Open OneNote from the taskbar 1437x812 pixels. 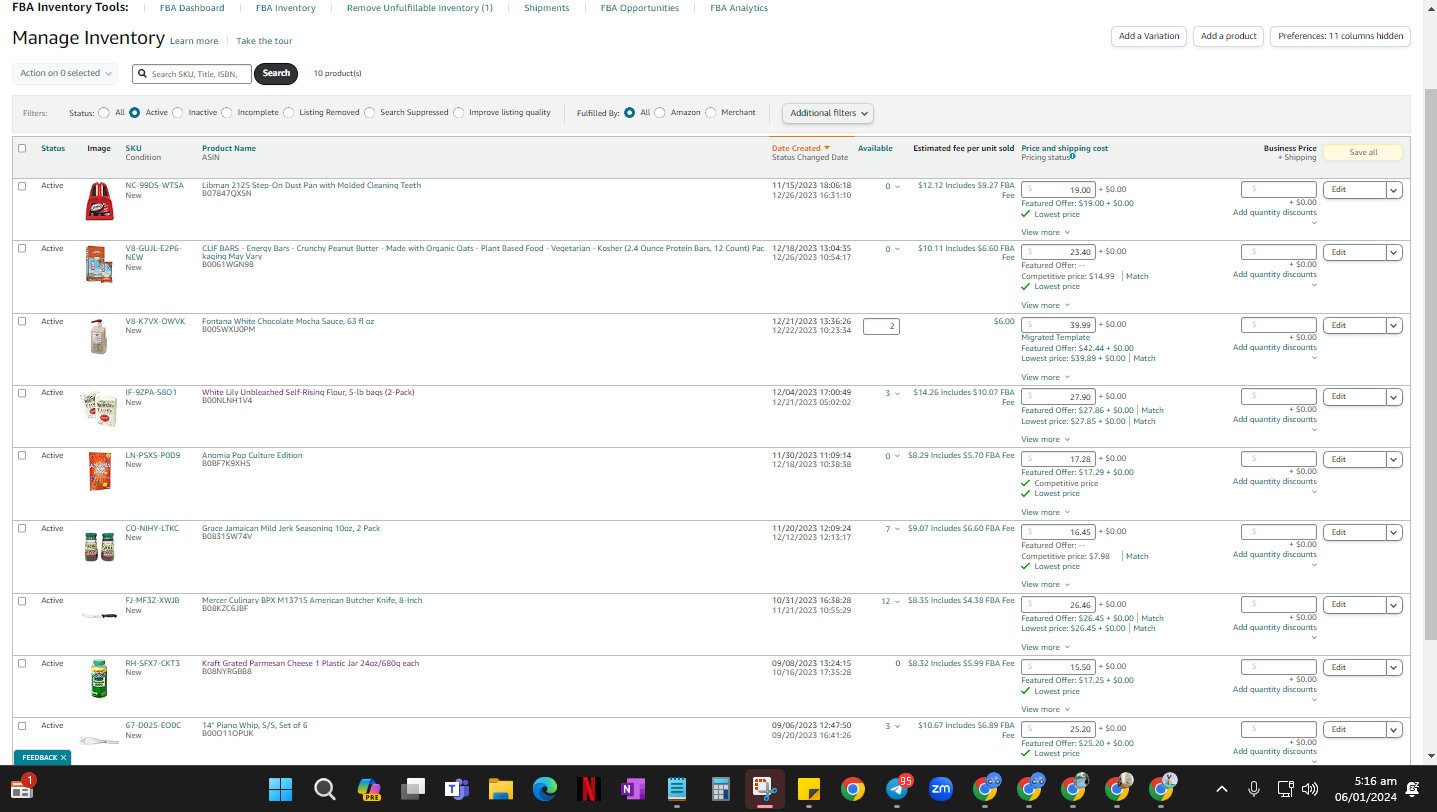pyautogui.click(x=633, y=789)
